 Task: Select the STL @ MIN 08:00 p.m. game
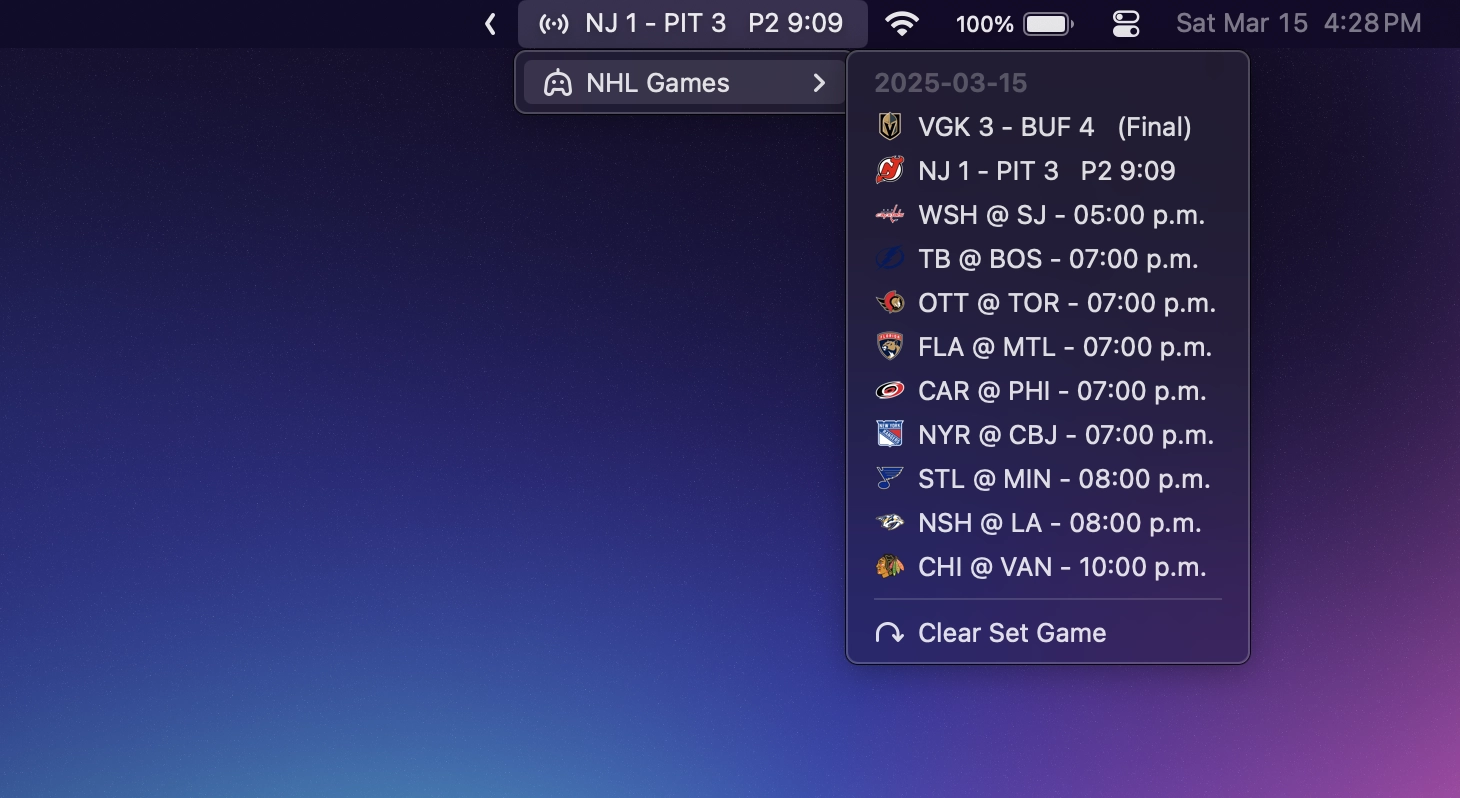pyautogui.click(x=1063, y=479)
